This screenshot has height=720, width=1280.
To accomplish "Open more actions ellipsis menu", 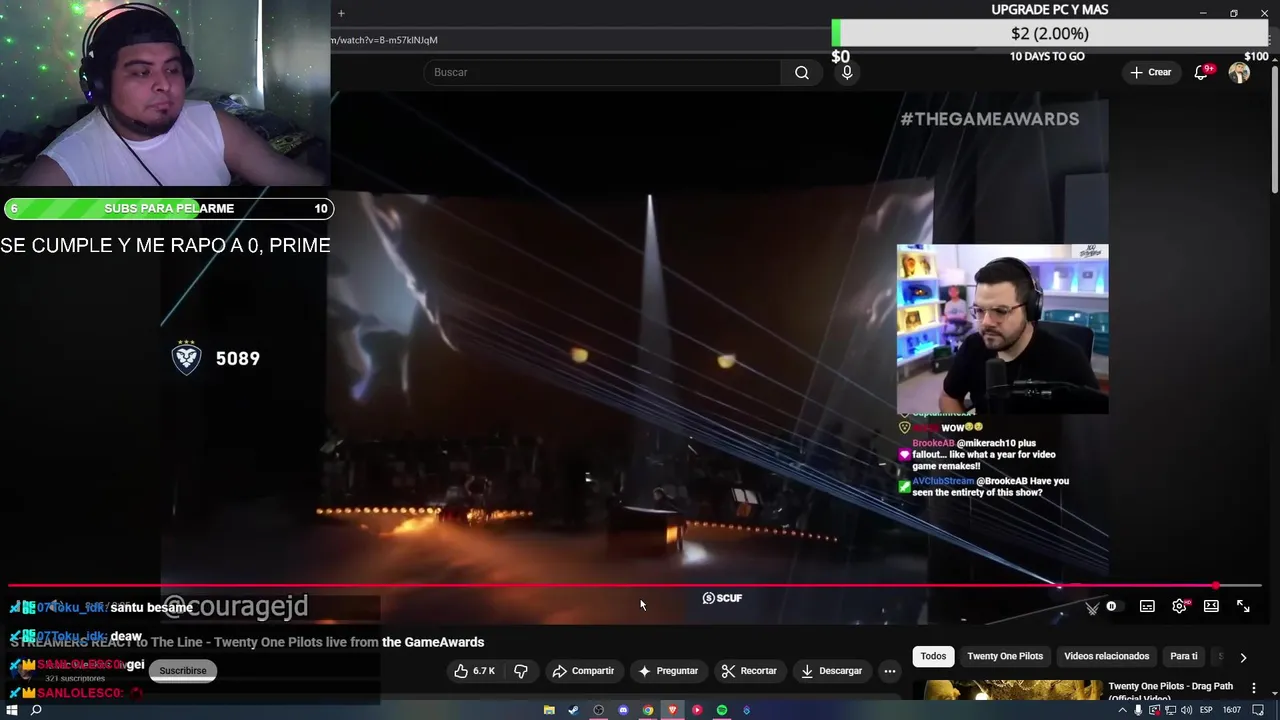I will (x=889, y=671).
